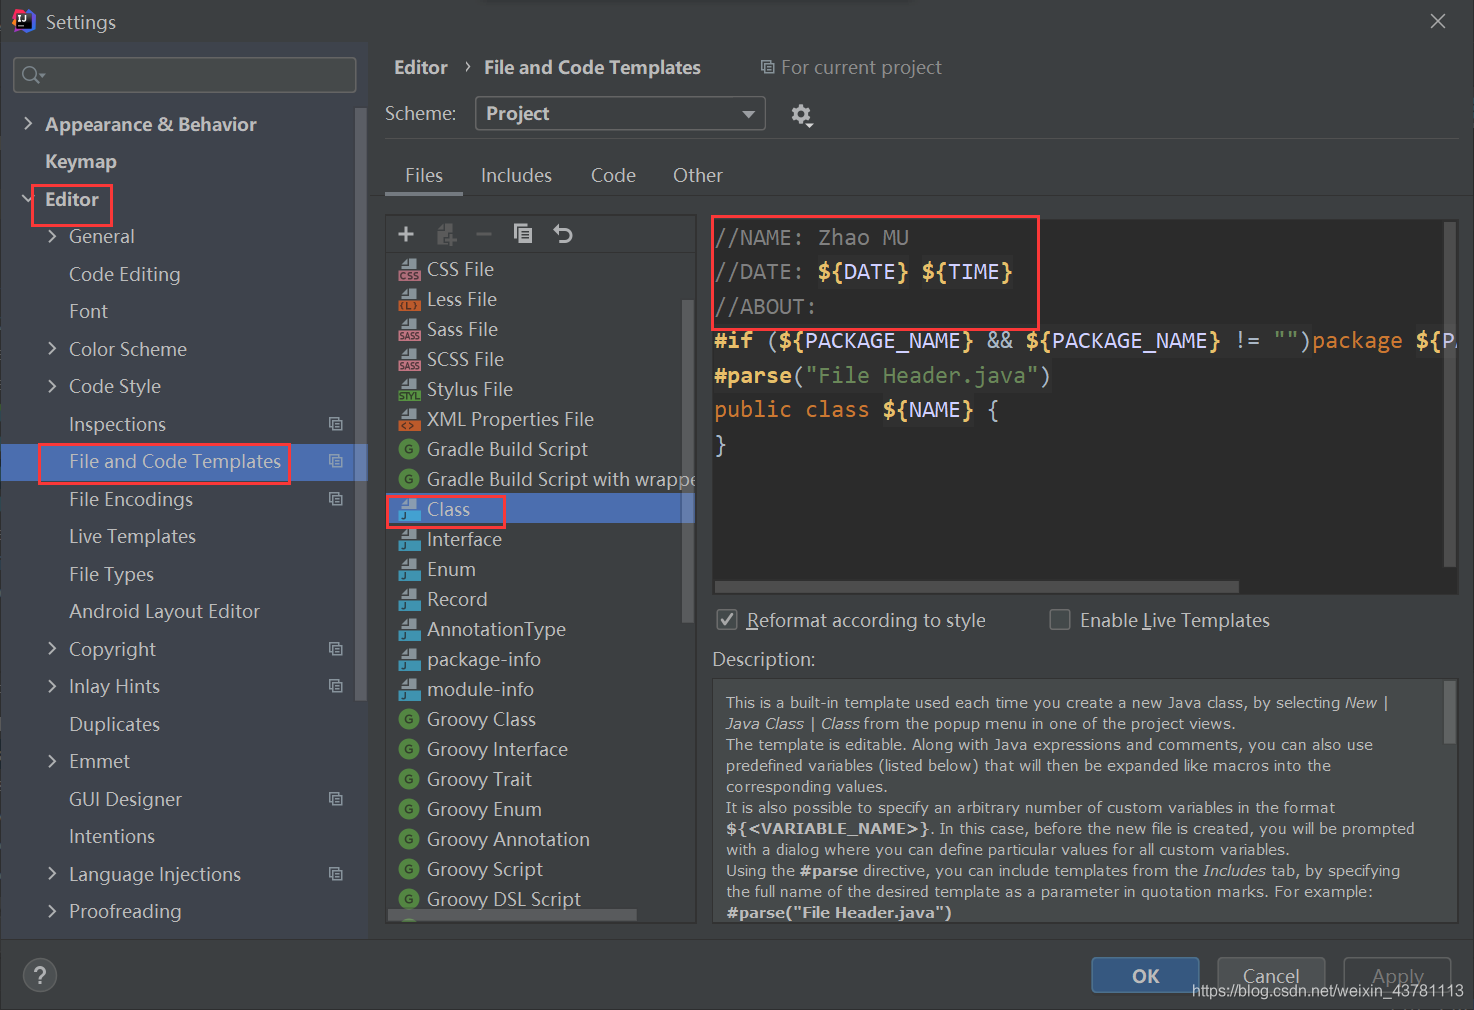The image size is (1474, 1010).
Task: Switch to the Other tab
Action: [x=698, y=175]
